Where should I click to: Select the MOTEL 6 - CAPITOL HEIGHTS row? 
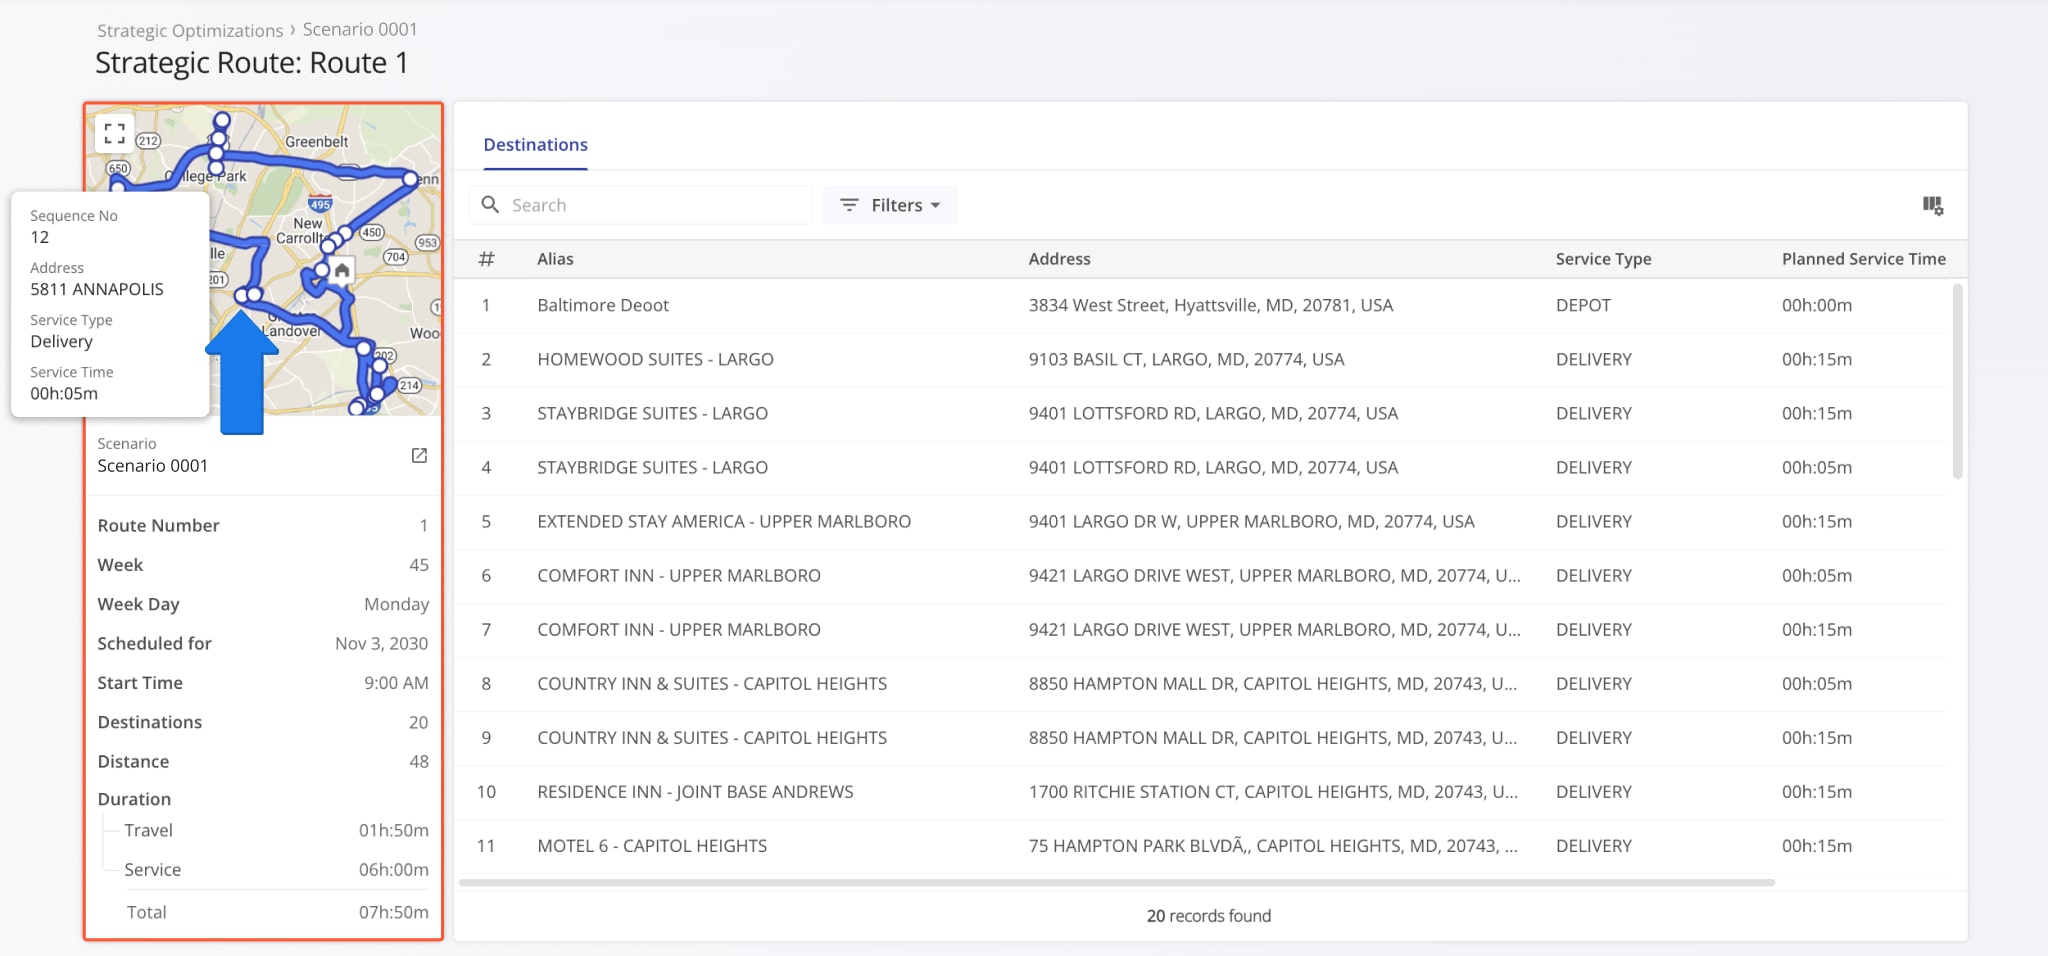click(x=652, y=846)
